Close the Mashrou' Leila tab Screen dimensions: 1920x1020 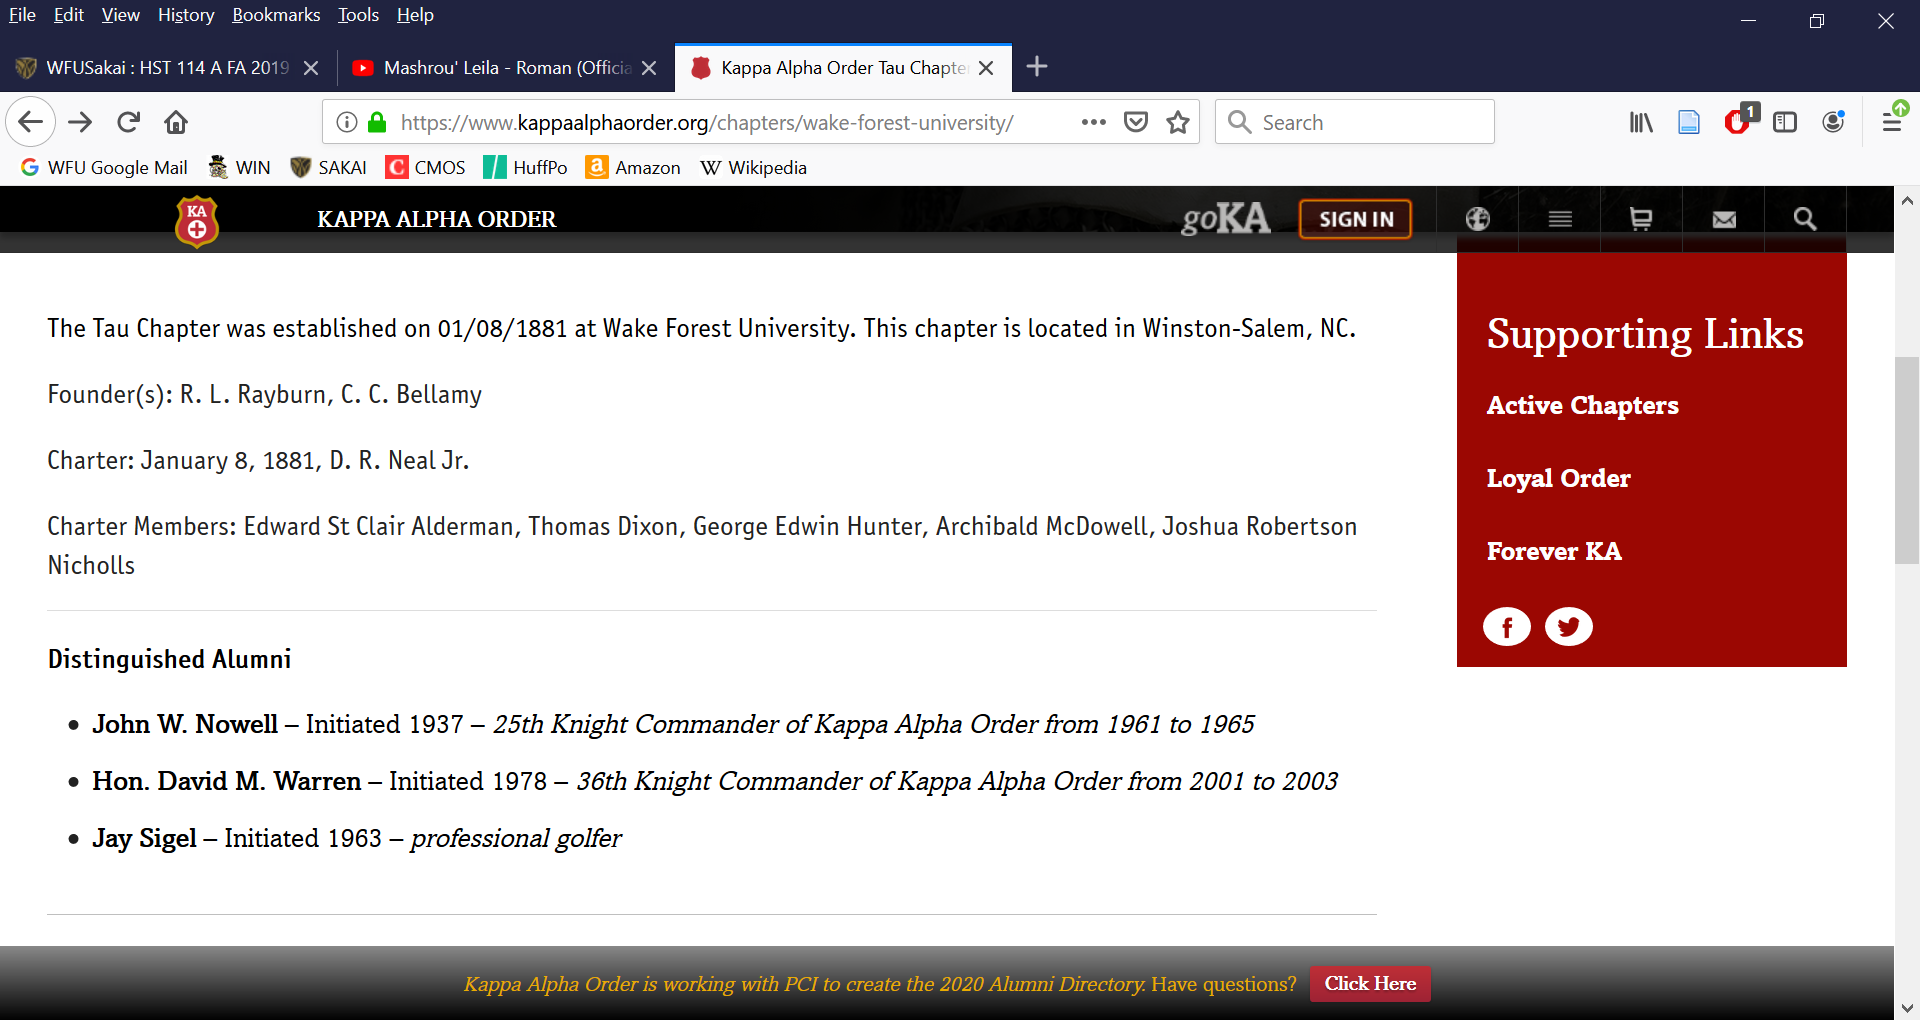649,68
